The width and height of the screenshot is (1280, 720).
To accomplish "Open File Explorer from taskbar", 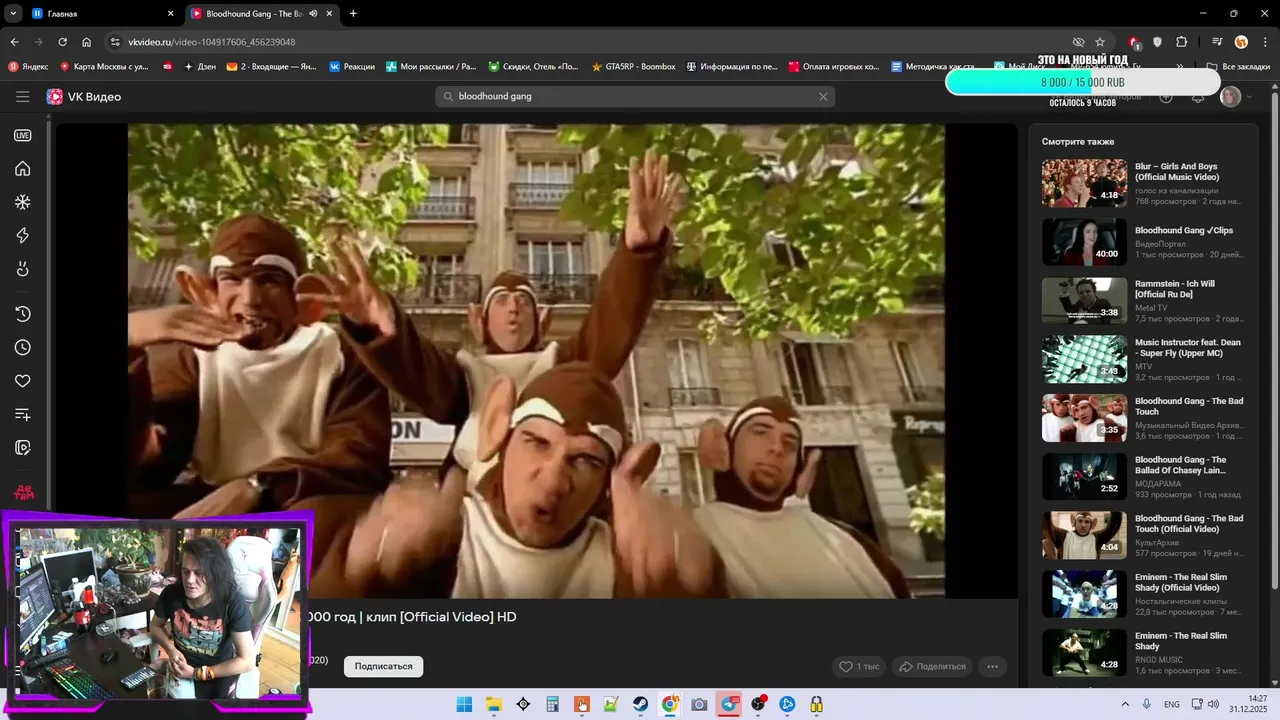I will click(x=494, y=704).
